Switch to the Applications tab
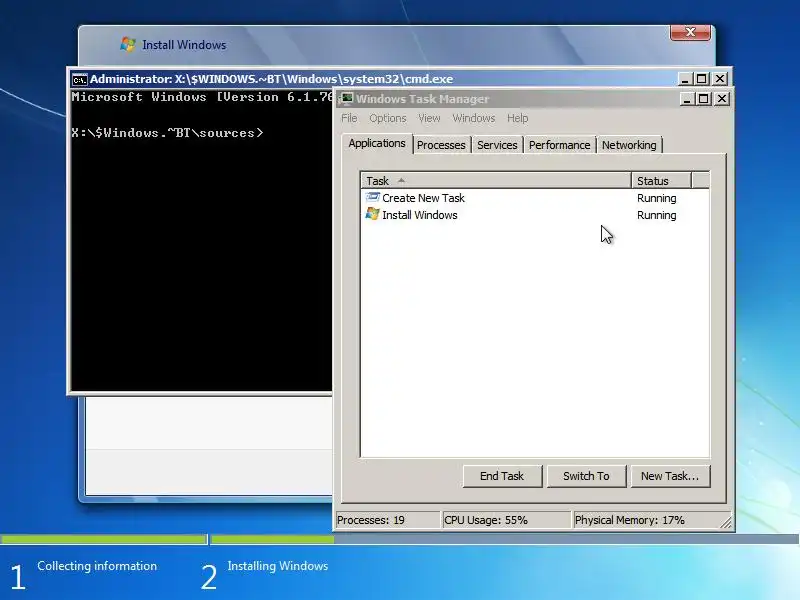Screen dimensions: 800x600 377,143
